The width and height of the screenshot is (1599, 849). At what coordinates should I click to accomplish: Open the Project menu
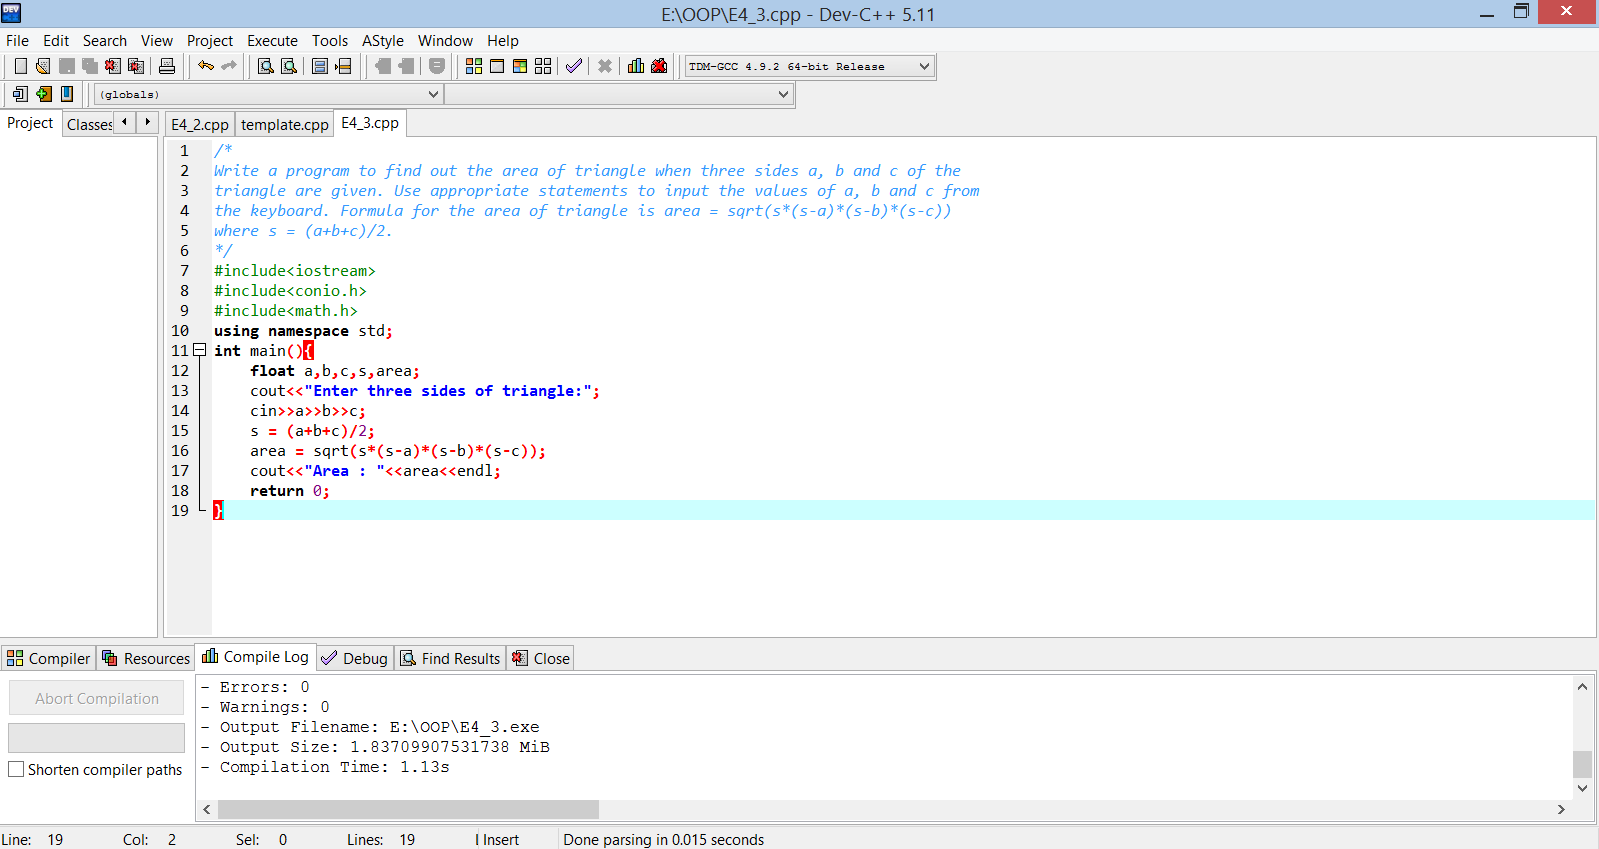(x=210, y=41)
